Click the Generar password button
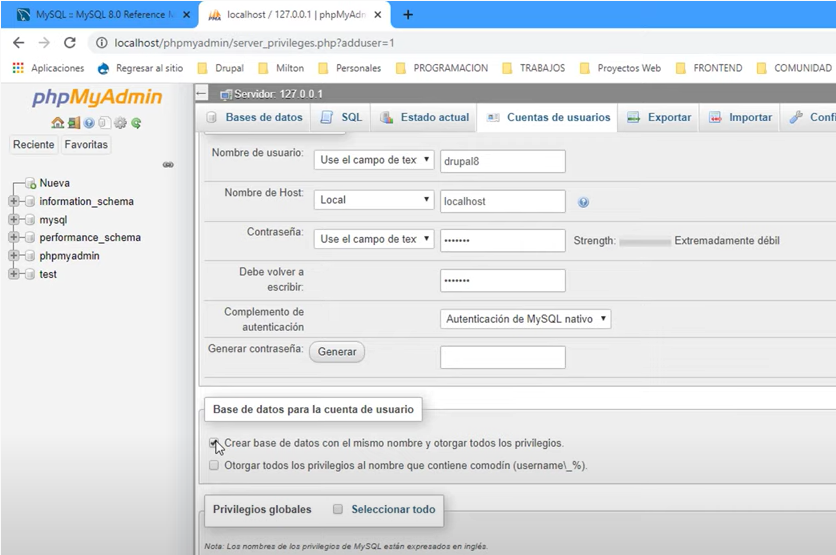Viewport: 836px width, 555px height. [337, 352]
